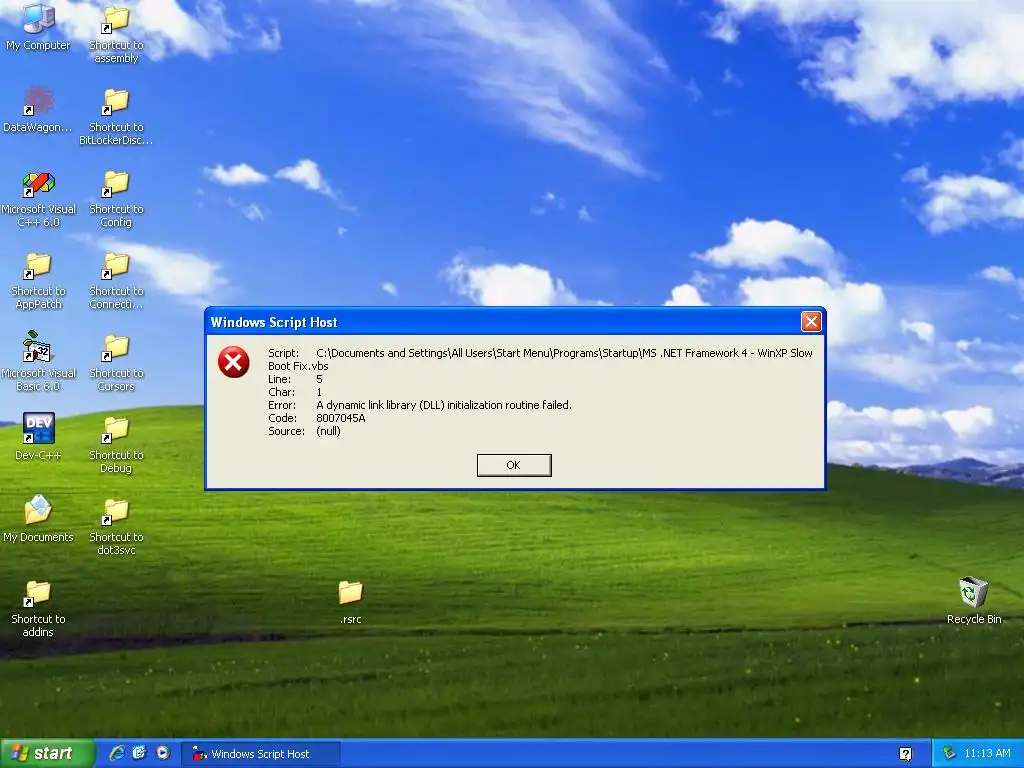1024x768 pixels.
Task: Click the system tray icon beside clock
Action: point(950,754)
